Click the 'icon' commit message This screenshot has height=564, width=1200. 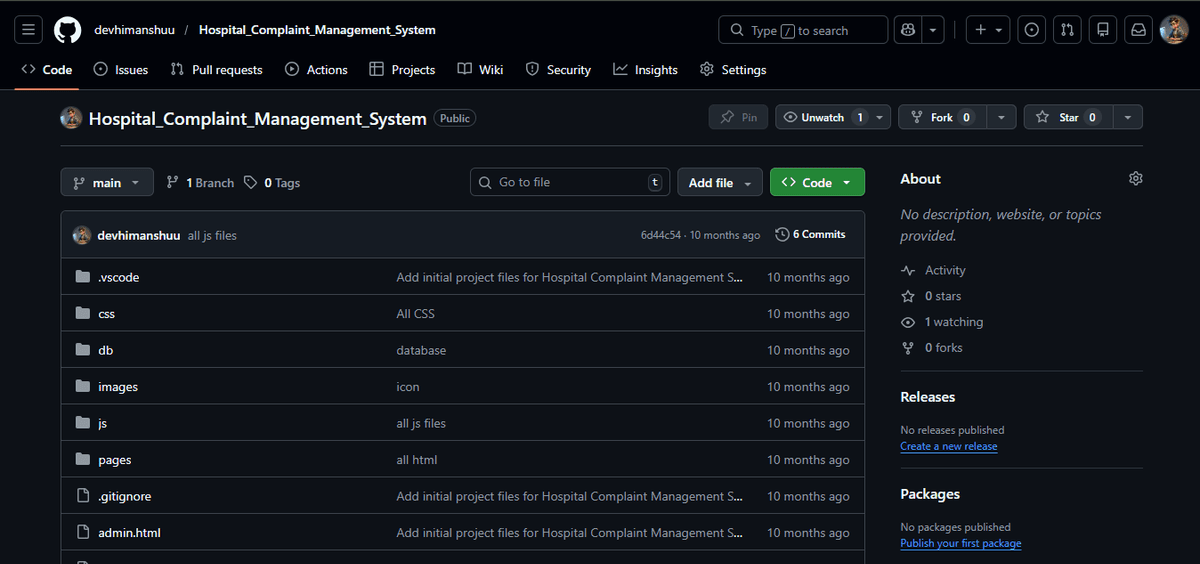408,387
